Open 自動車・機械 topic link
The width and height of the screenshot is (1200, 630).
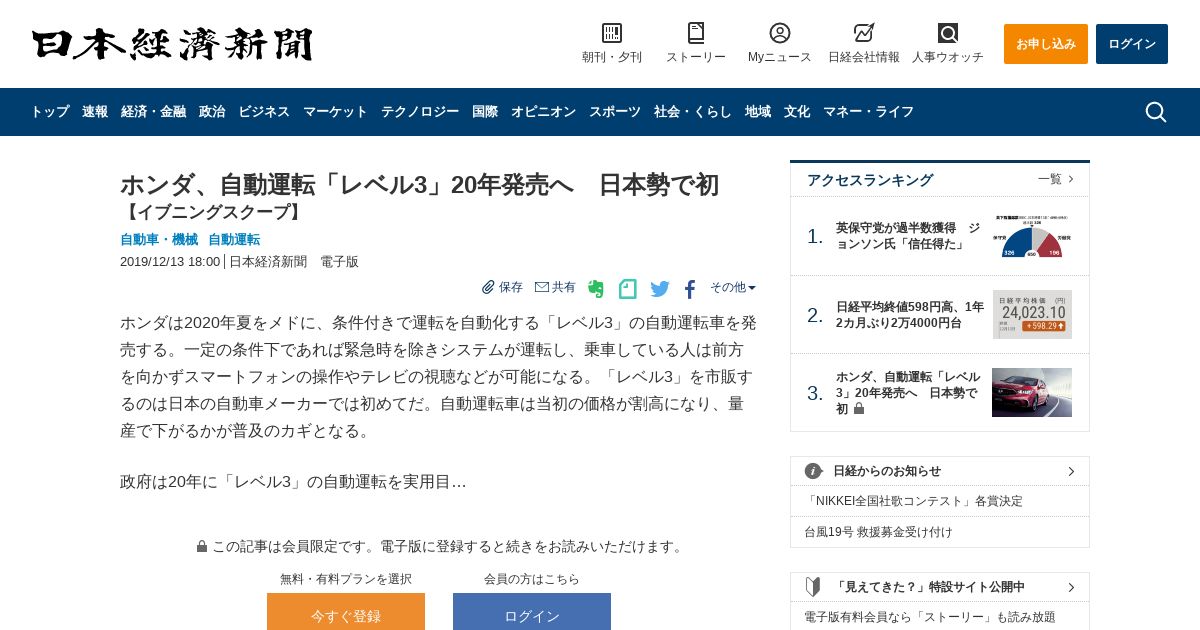(159, 239)
